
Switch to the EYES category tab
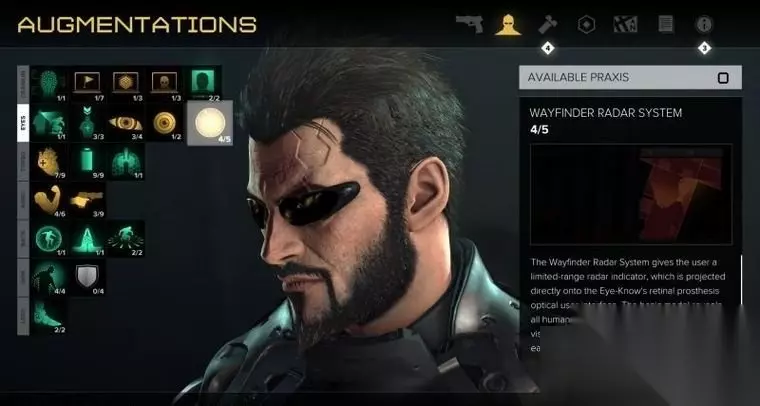pyautogui.click(x=23, y=123)
